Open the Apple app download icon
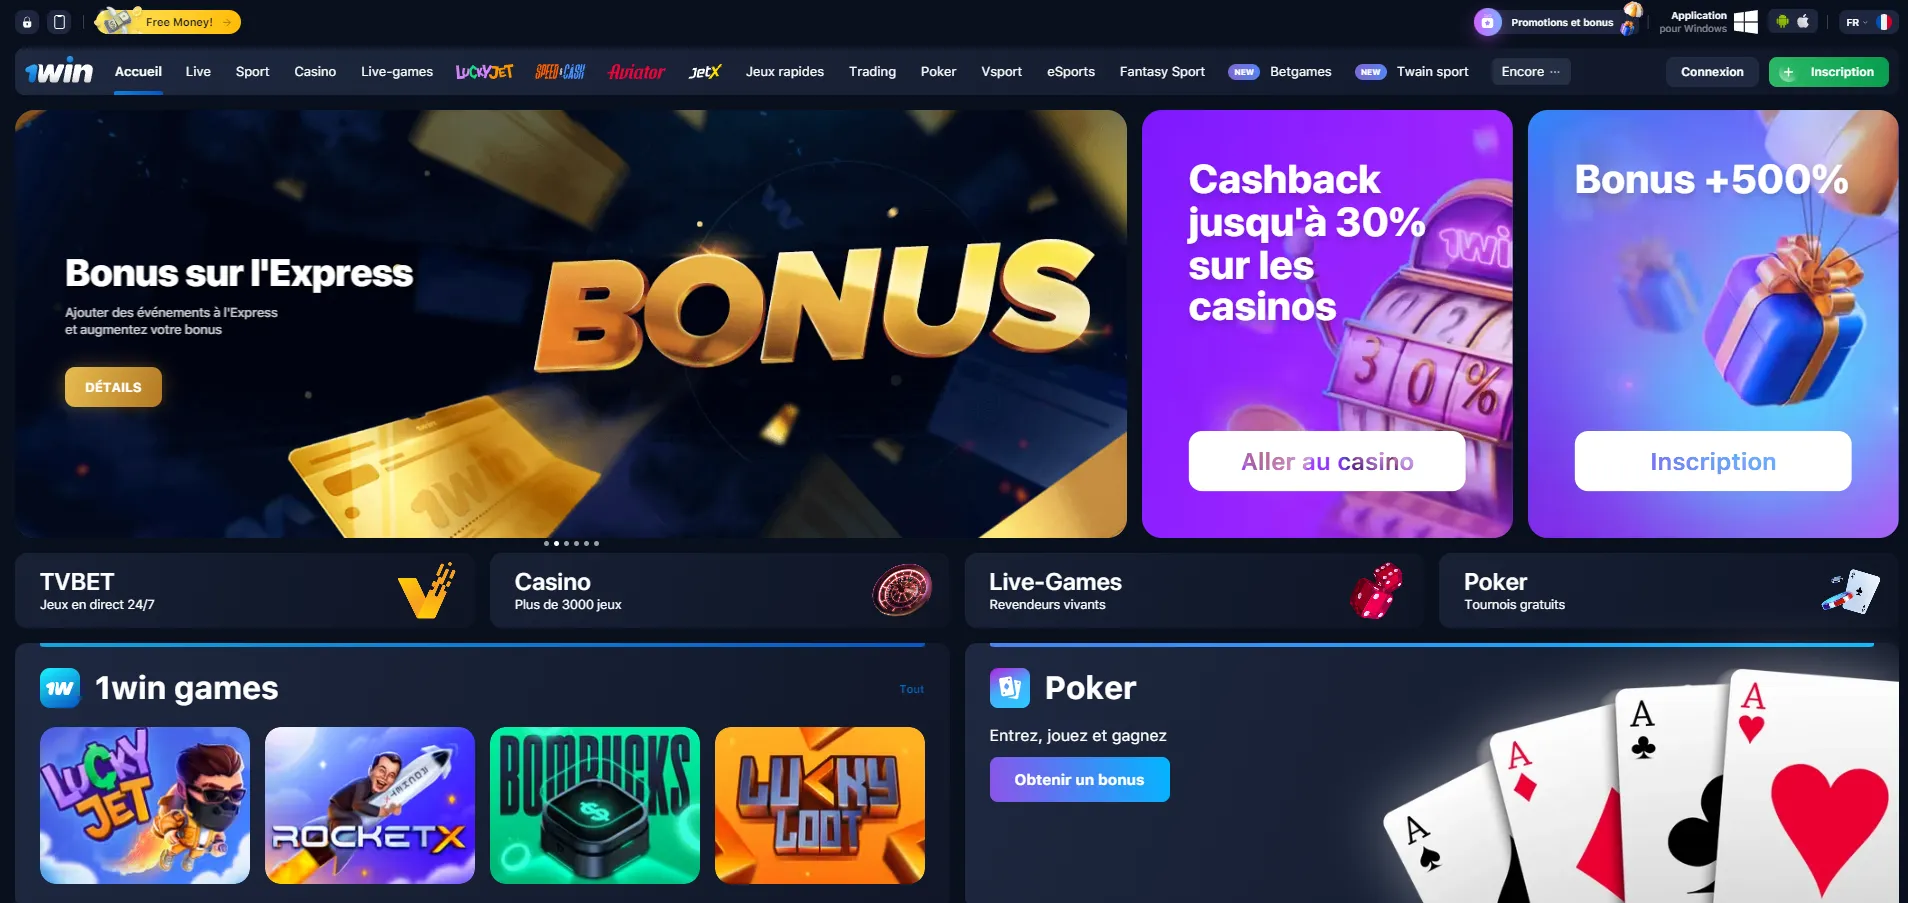Image resolution: width=1908 pixels, height=903 pixels. (x=1803, y=21)
